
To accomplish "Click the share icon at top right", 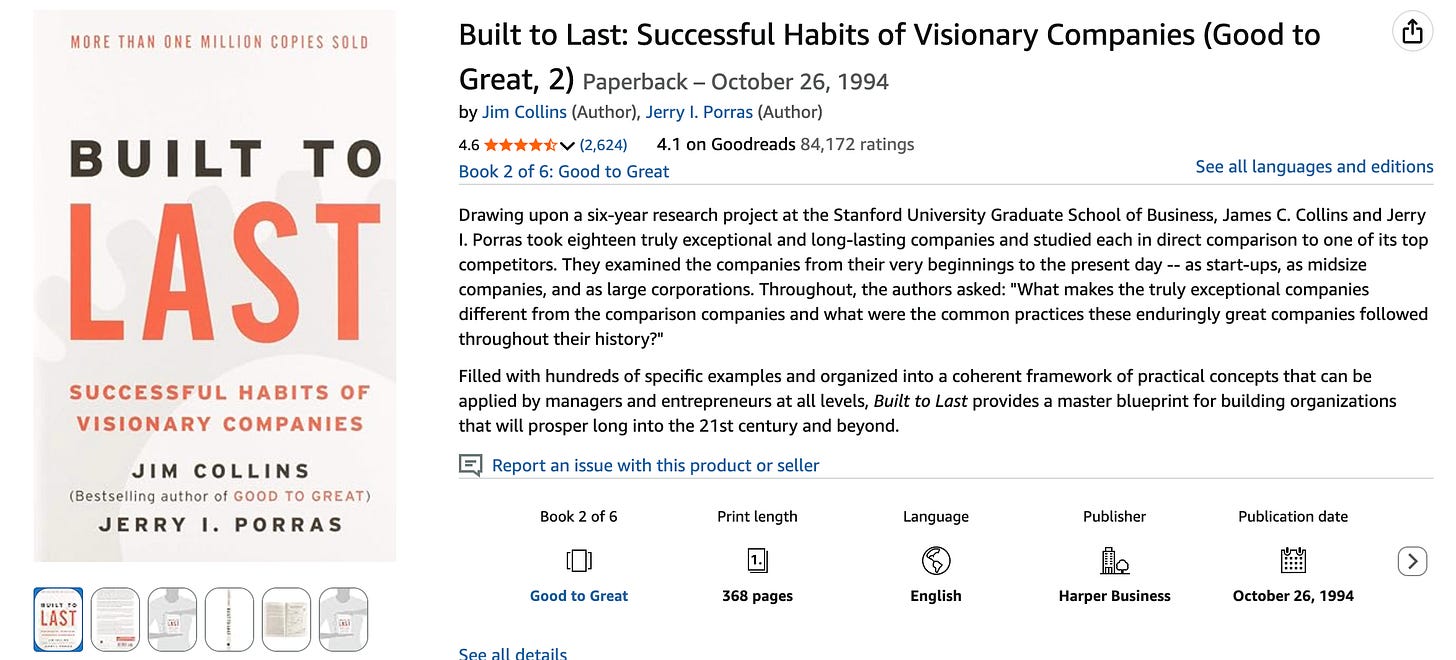I will (1412, 33).
